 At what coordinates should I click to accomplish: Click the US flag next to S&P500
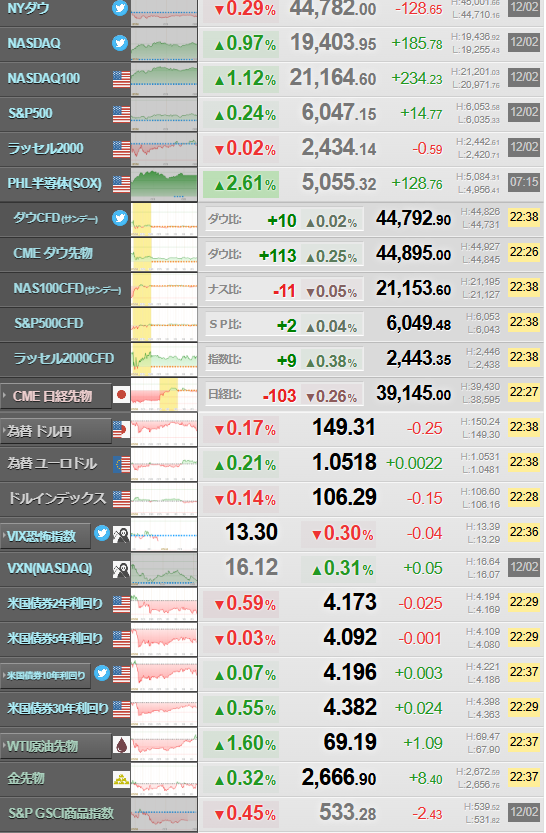click(121, 114)
